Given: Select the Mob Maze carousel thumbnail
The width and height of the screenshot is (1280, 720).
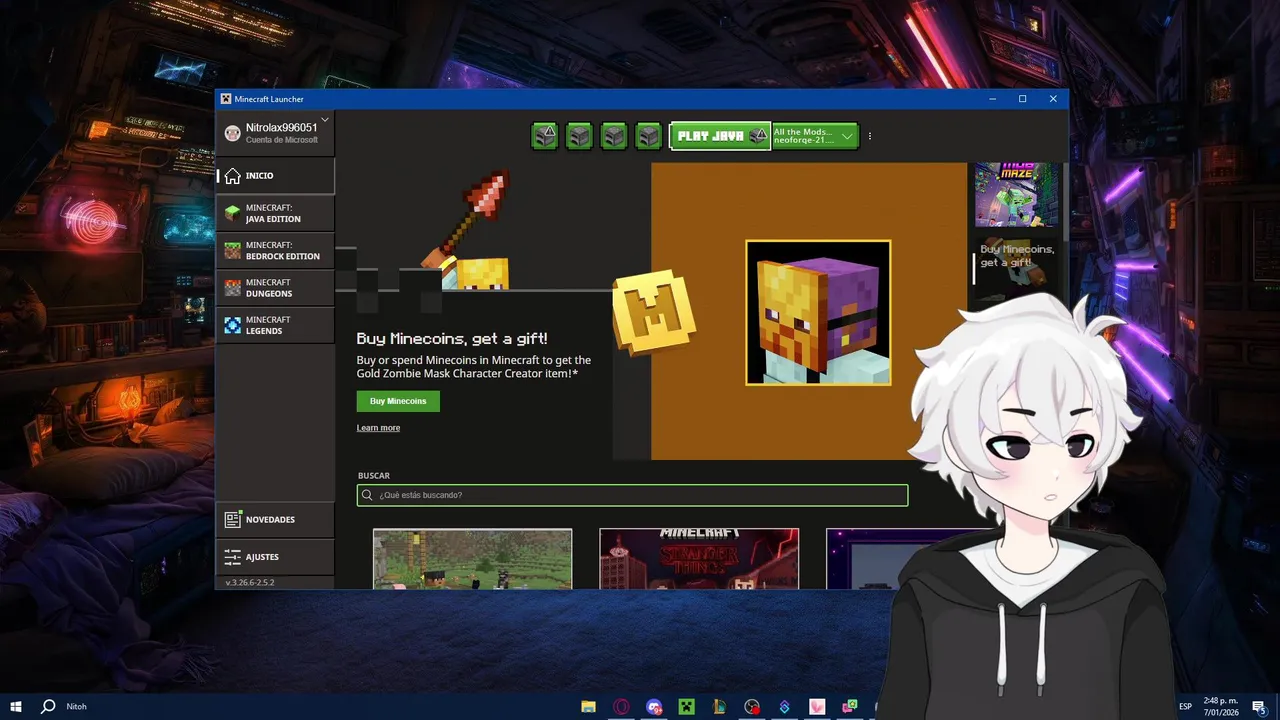Looking at the screenshot, I should click(1016, 194).
